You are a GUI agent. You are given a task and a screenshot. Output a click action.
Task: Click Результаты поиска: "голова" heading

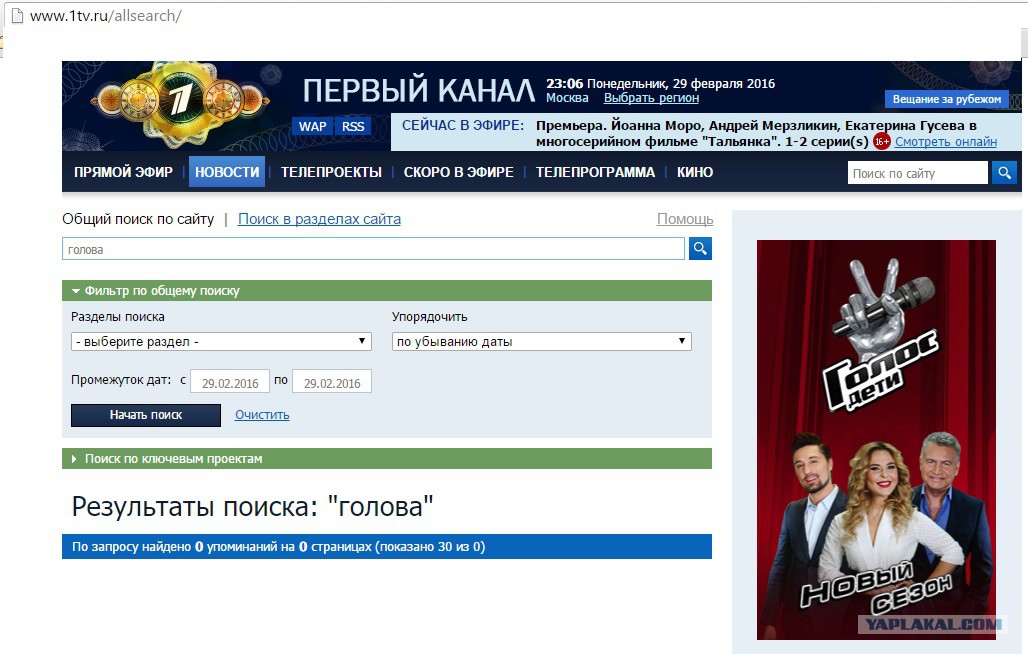click(x=252, y=507)
